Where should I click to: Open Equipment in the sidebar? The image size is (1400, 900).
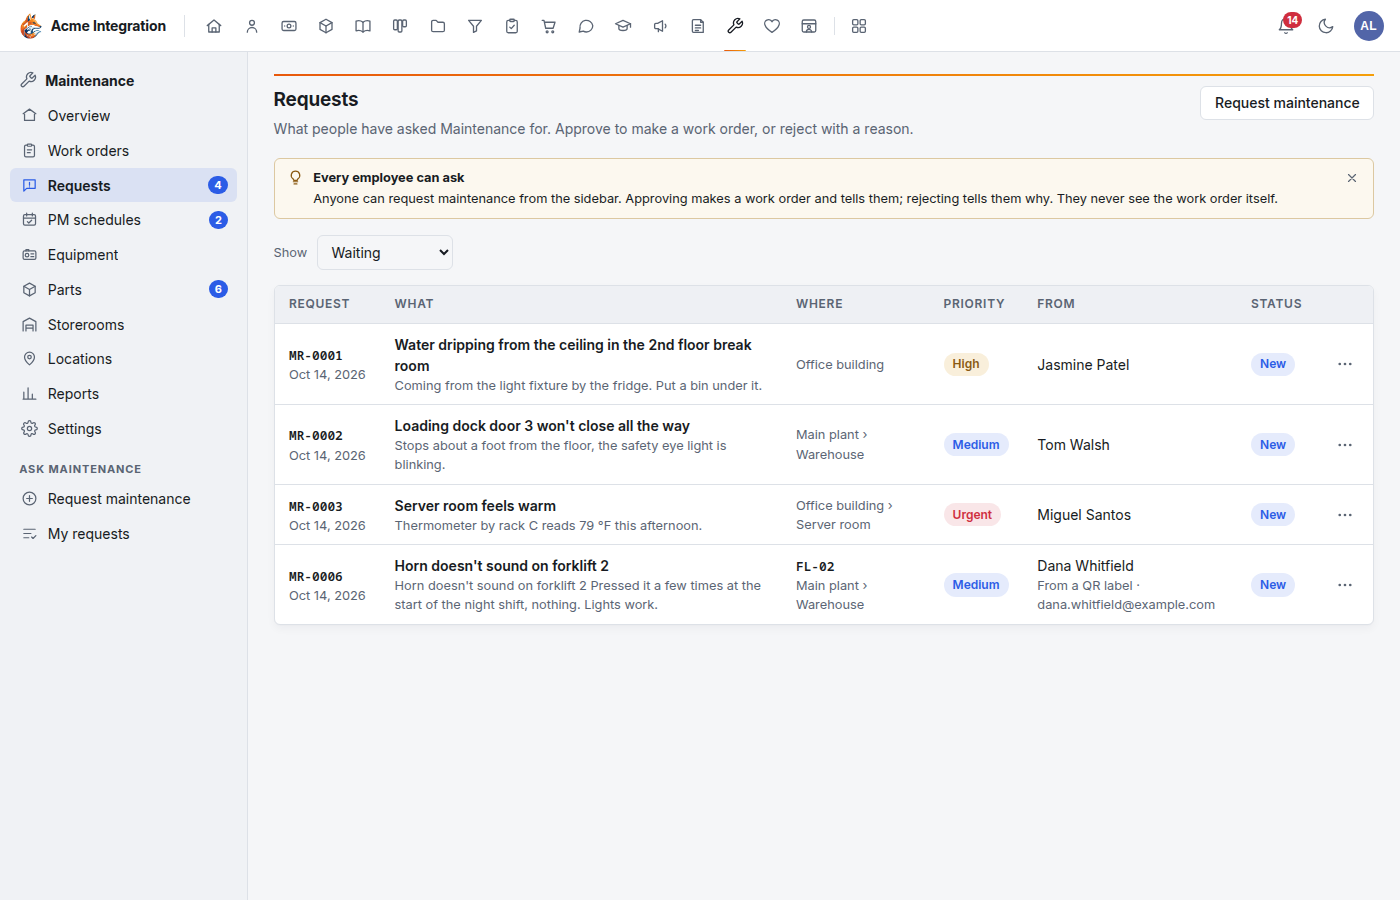point(124,255)
